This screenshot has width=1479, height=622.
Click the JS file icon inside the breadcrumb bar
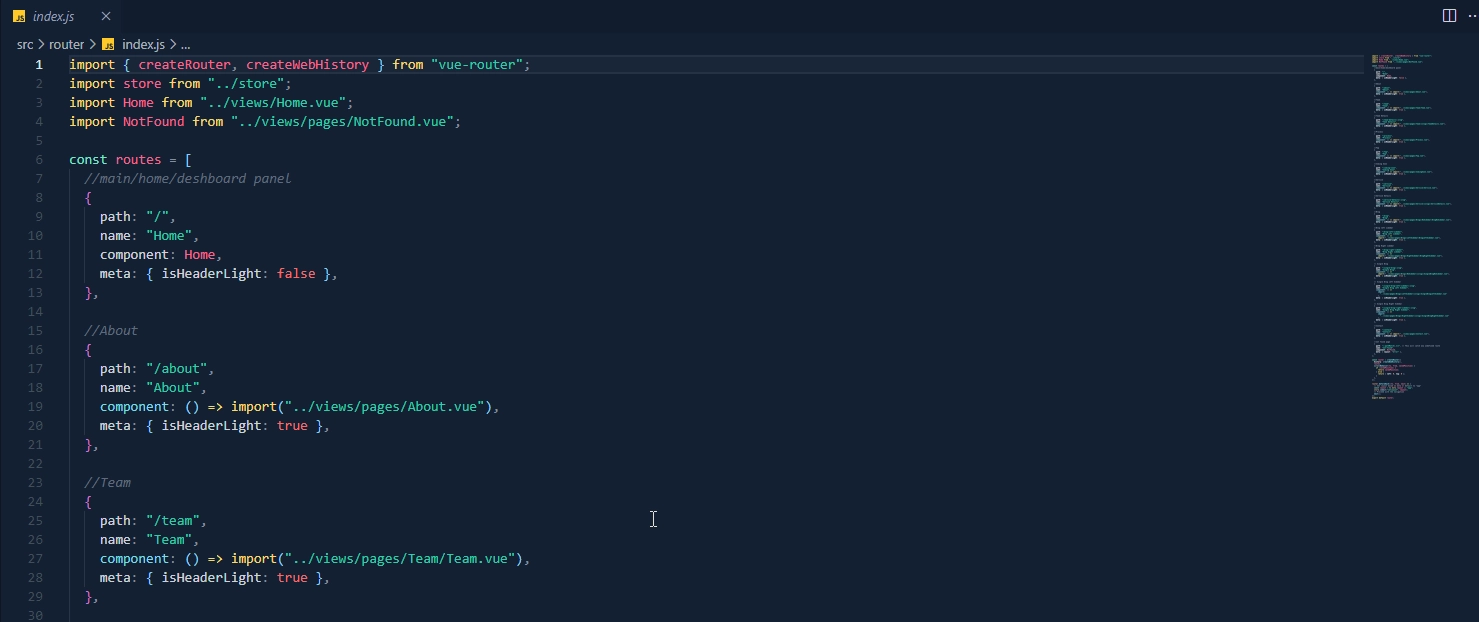[107, 44]
